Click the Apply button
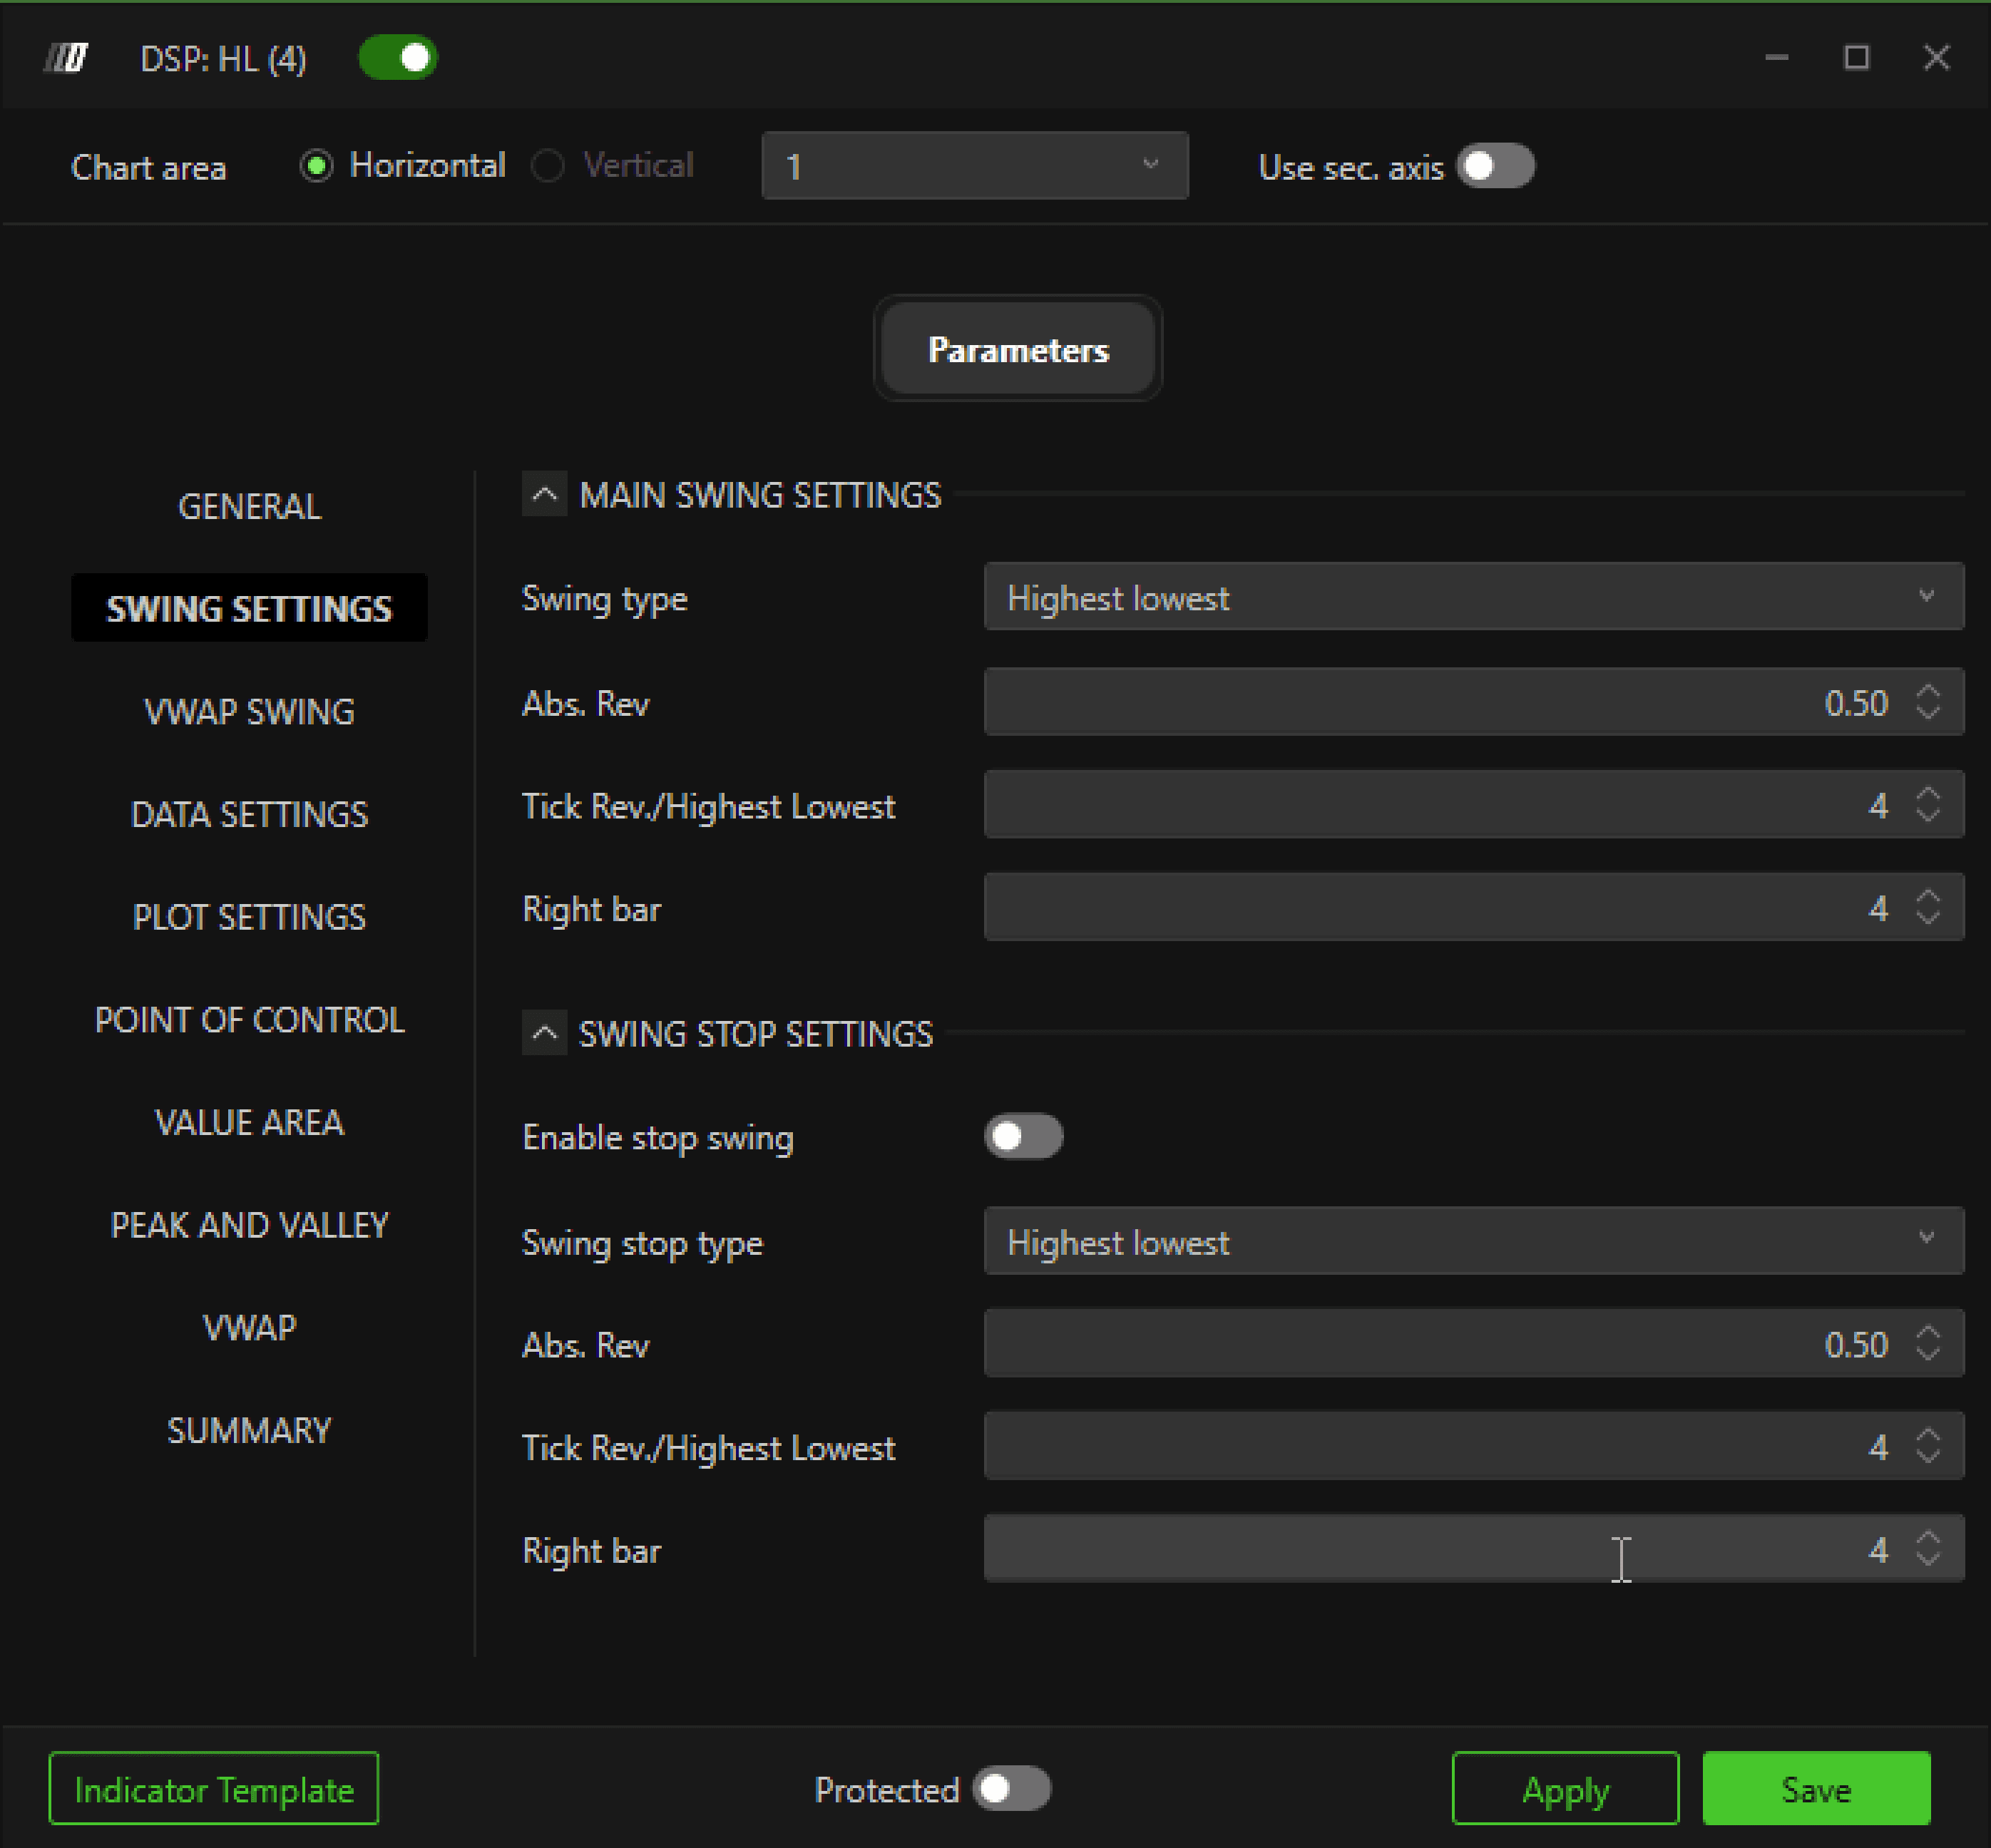1991x1848 pixels. click(x=1564, y=1789)
